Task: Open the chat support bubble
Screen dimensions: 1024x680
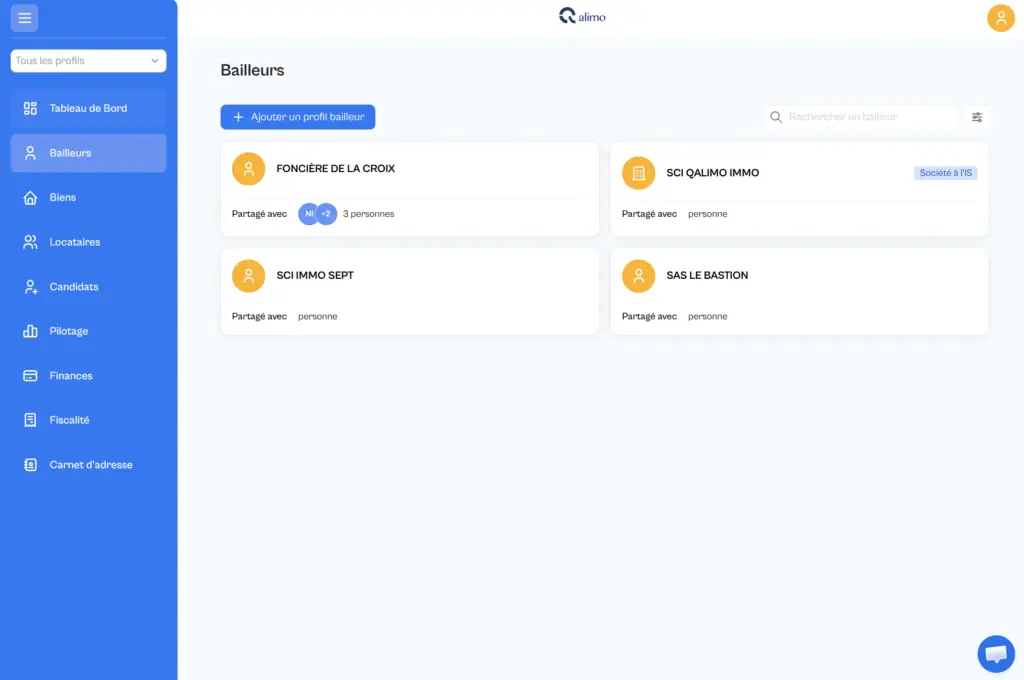Action: 996,653
